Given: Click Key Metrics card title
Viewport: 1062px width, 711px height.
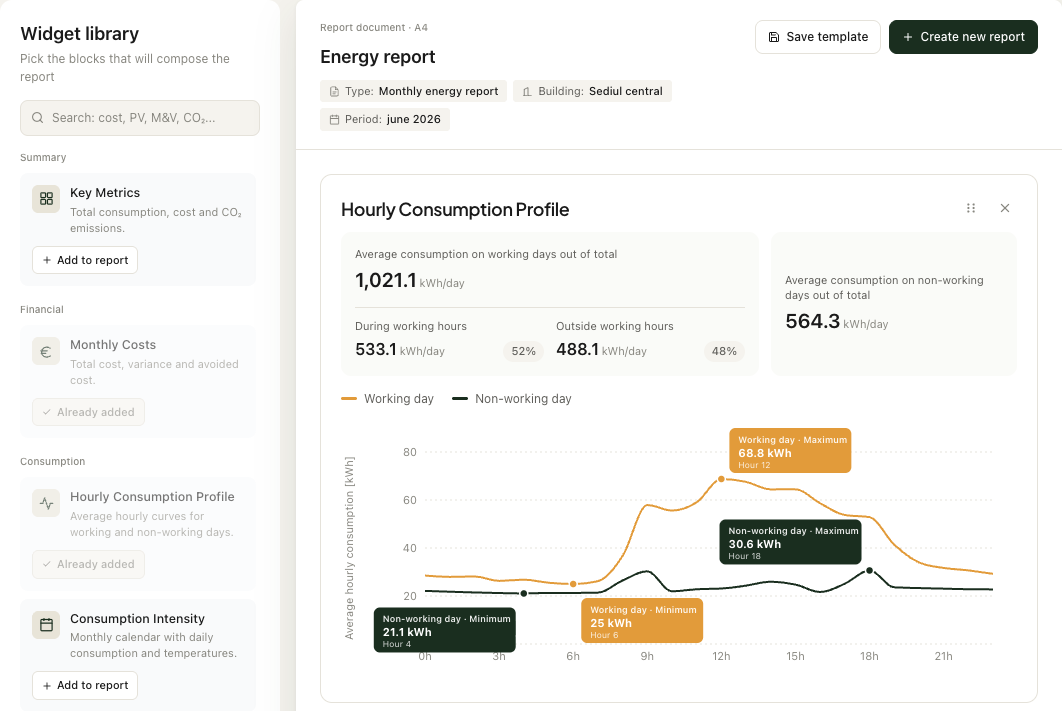Looking at the screenshot, I should 105,193.
